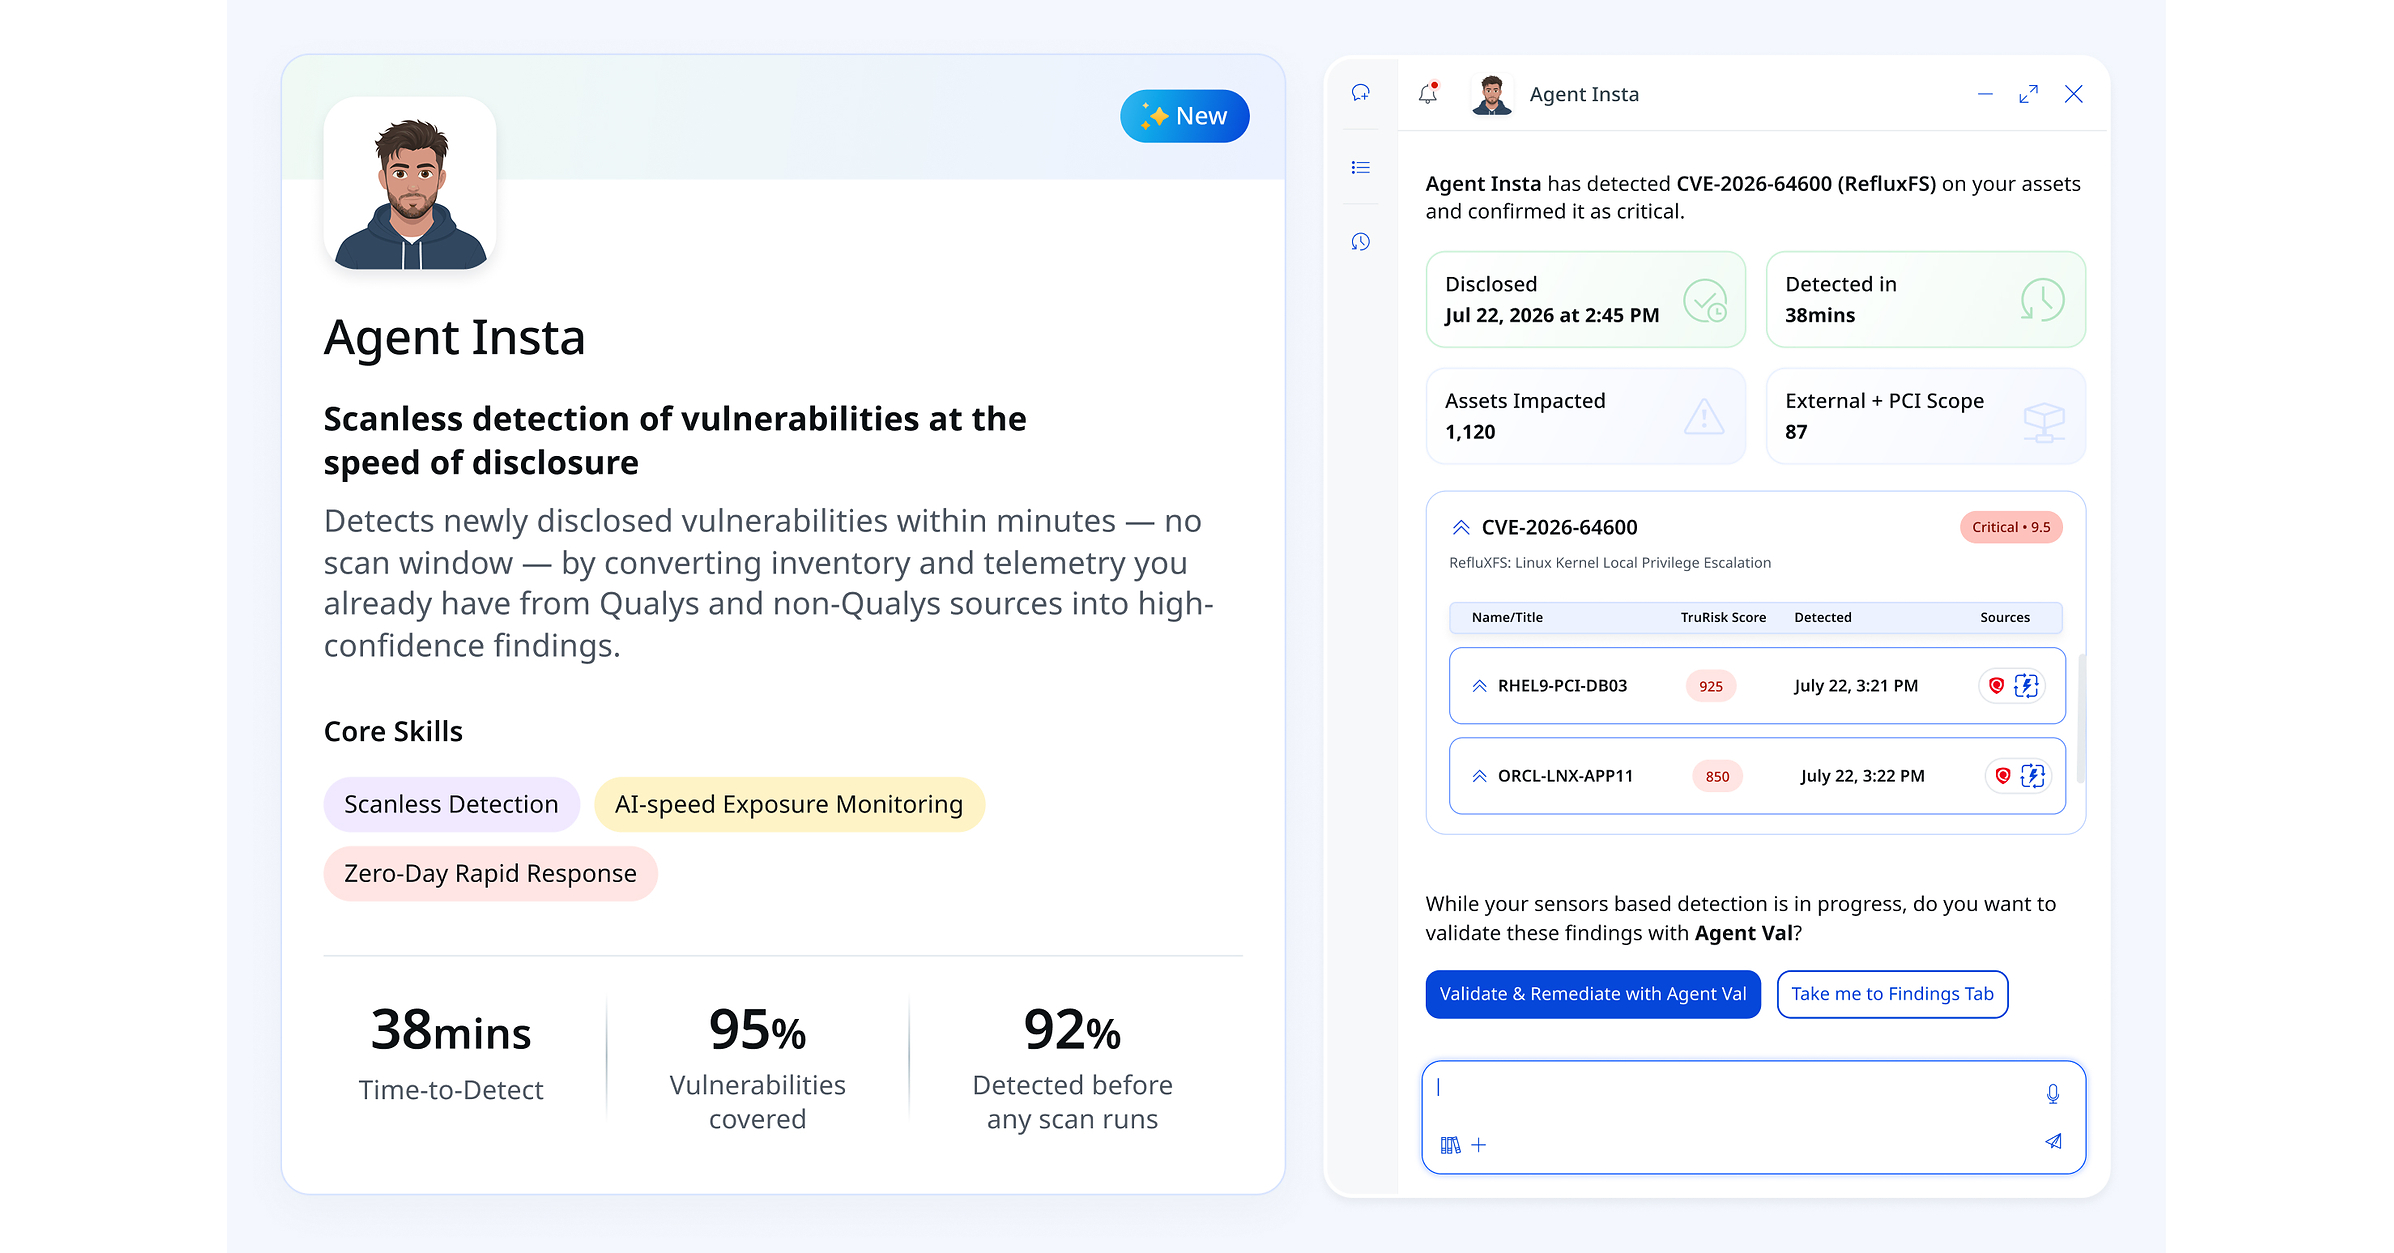This screenshot has height=1253, width=2394.
Task: Collapse the ORCL-LNX-APP11 row chevron
Action: coord(1480,776)
